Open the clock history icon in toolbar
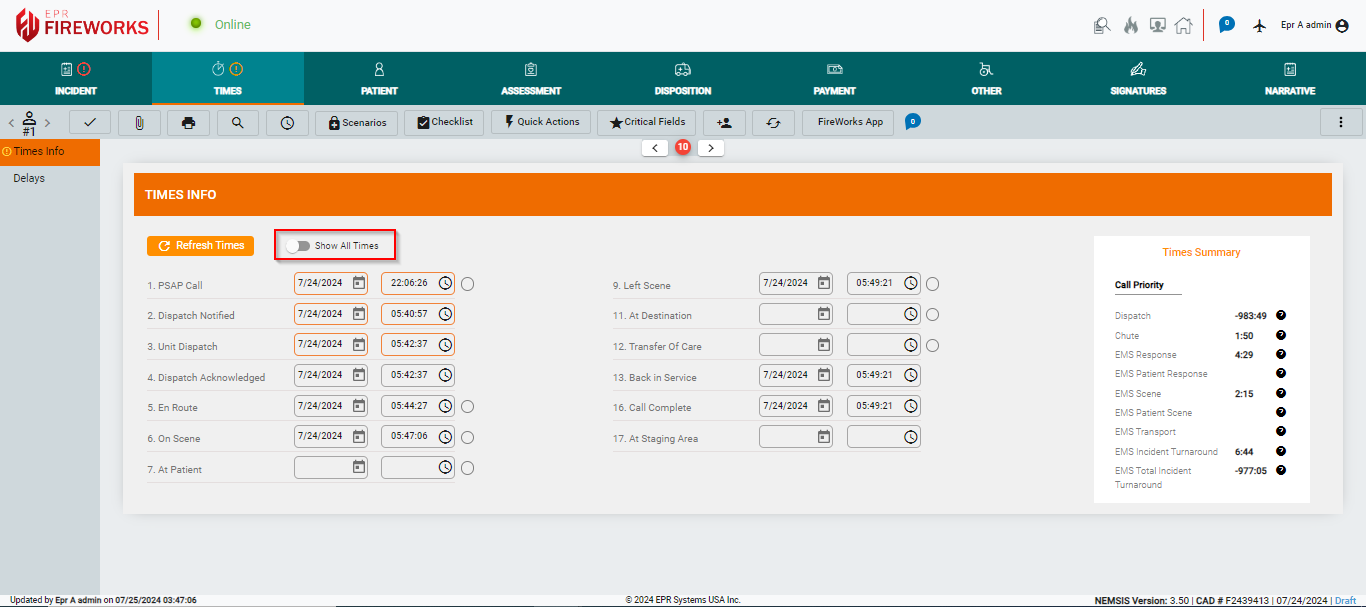 pos(287,122)
